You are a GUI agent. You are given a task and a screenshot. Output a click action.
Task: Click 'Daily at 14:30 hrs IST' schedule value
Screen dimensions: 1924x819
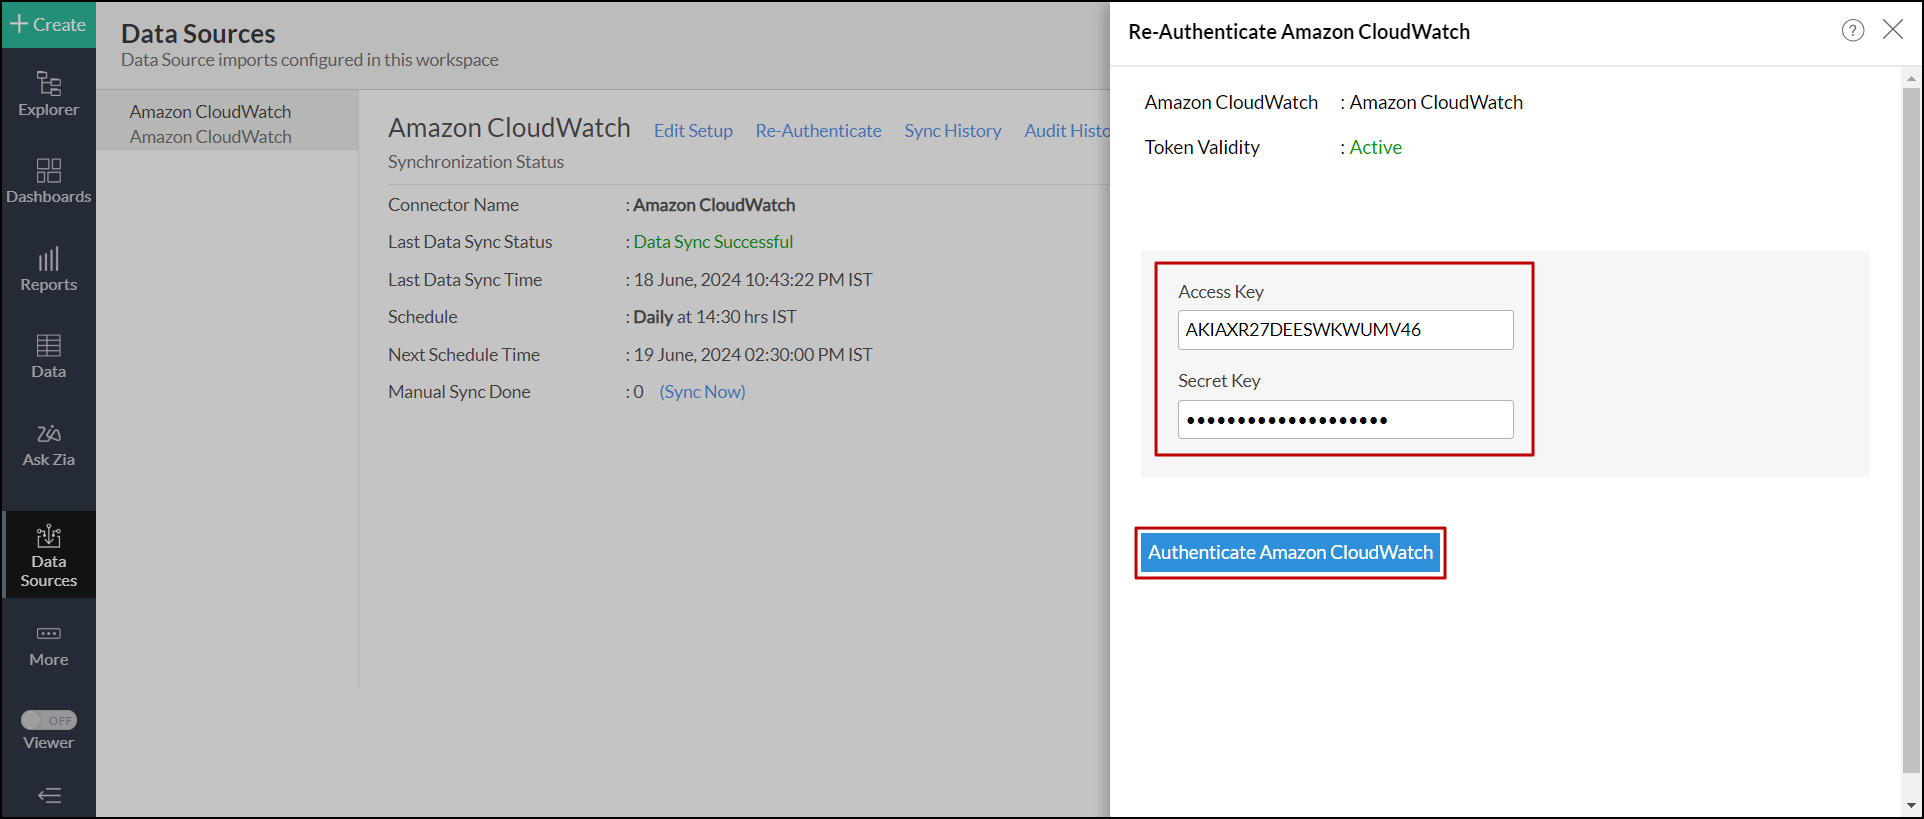pyautogui.click(x=715, y=317)
